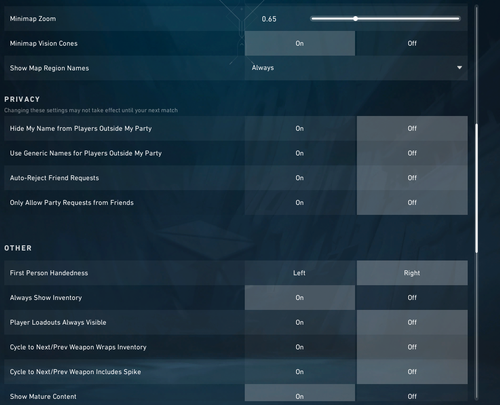Turn Auto-Reject Friend Requests On
The width and height of the screenshot is (500, 405).
coord(300,178)
